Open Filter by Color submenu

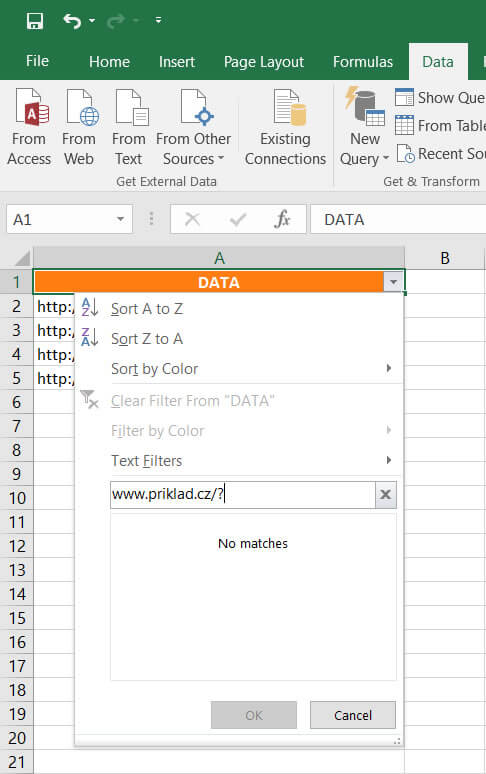[x=240, y=431]
